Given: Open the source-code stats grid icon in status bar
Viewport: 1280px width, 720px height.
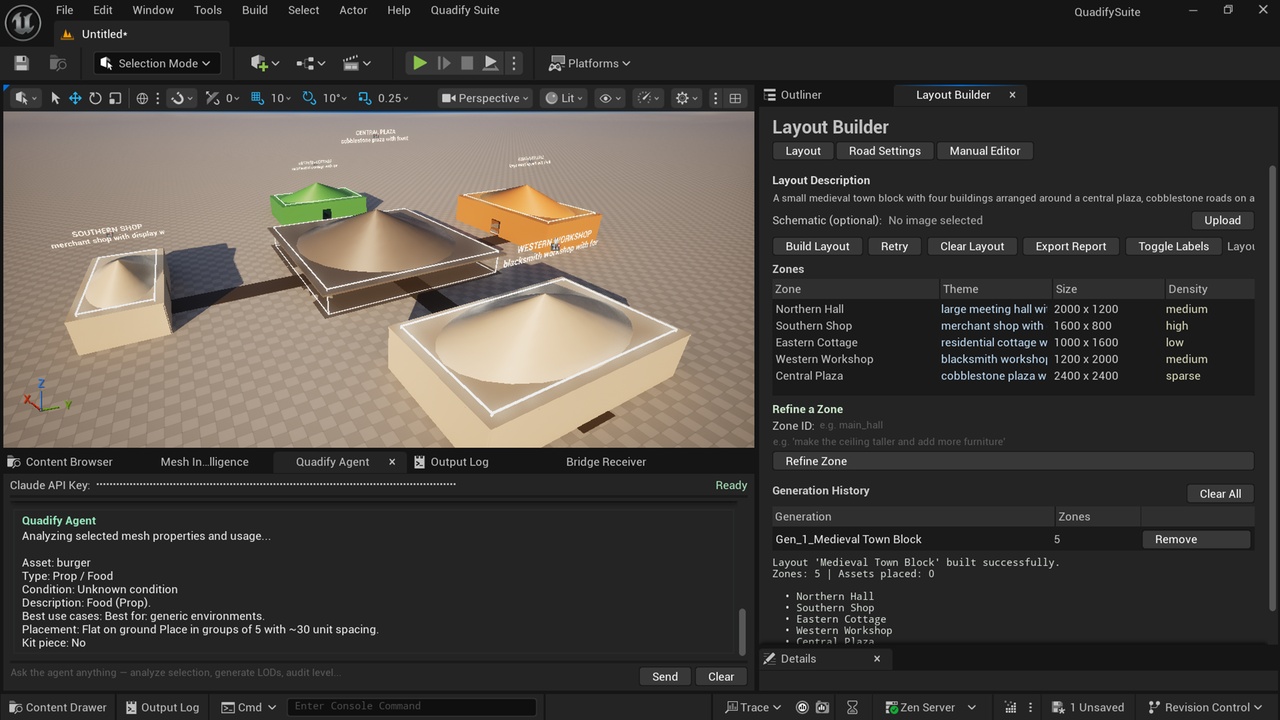Looking at the screenshot, I should (x=1010, y=707).
